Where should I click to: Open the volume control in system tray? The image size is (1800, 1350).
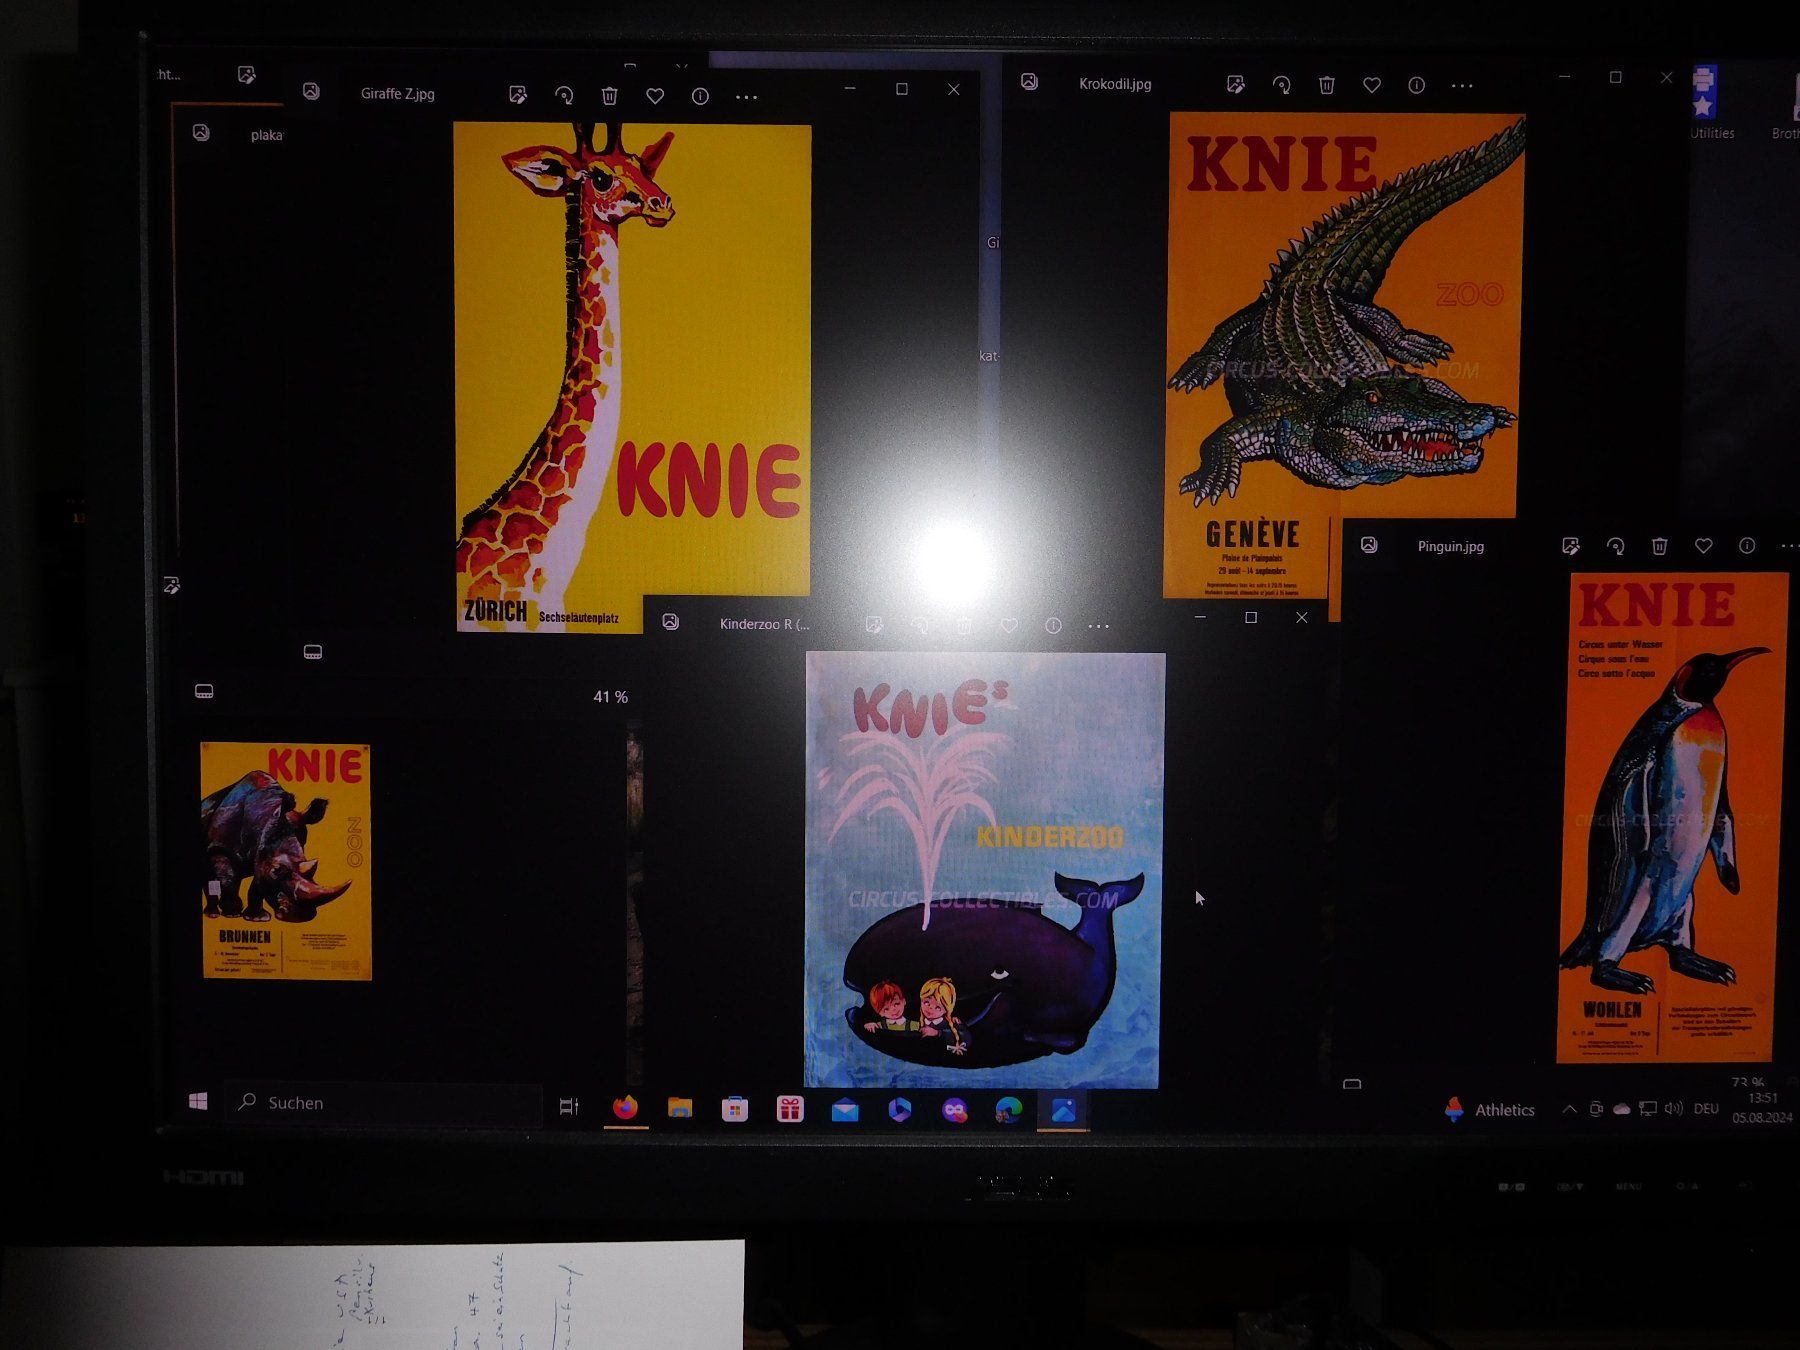(1673, 1109)
